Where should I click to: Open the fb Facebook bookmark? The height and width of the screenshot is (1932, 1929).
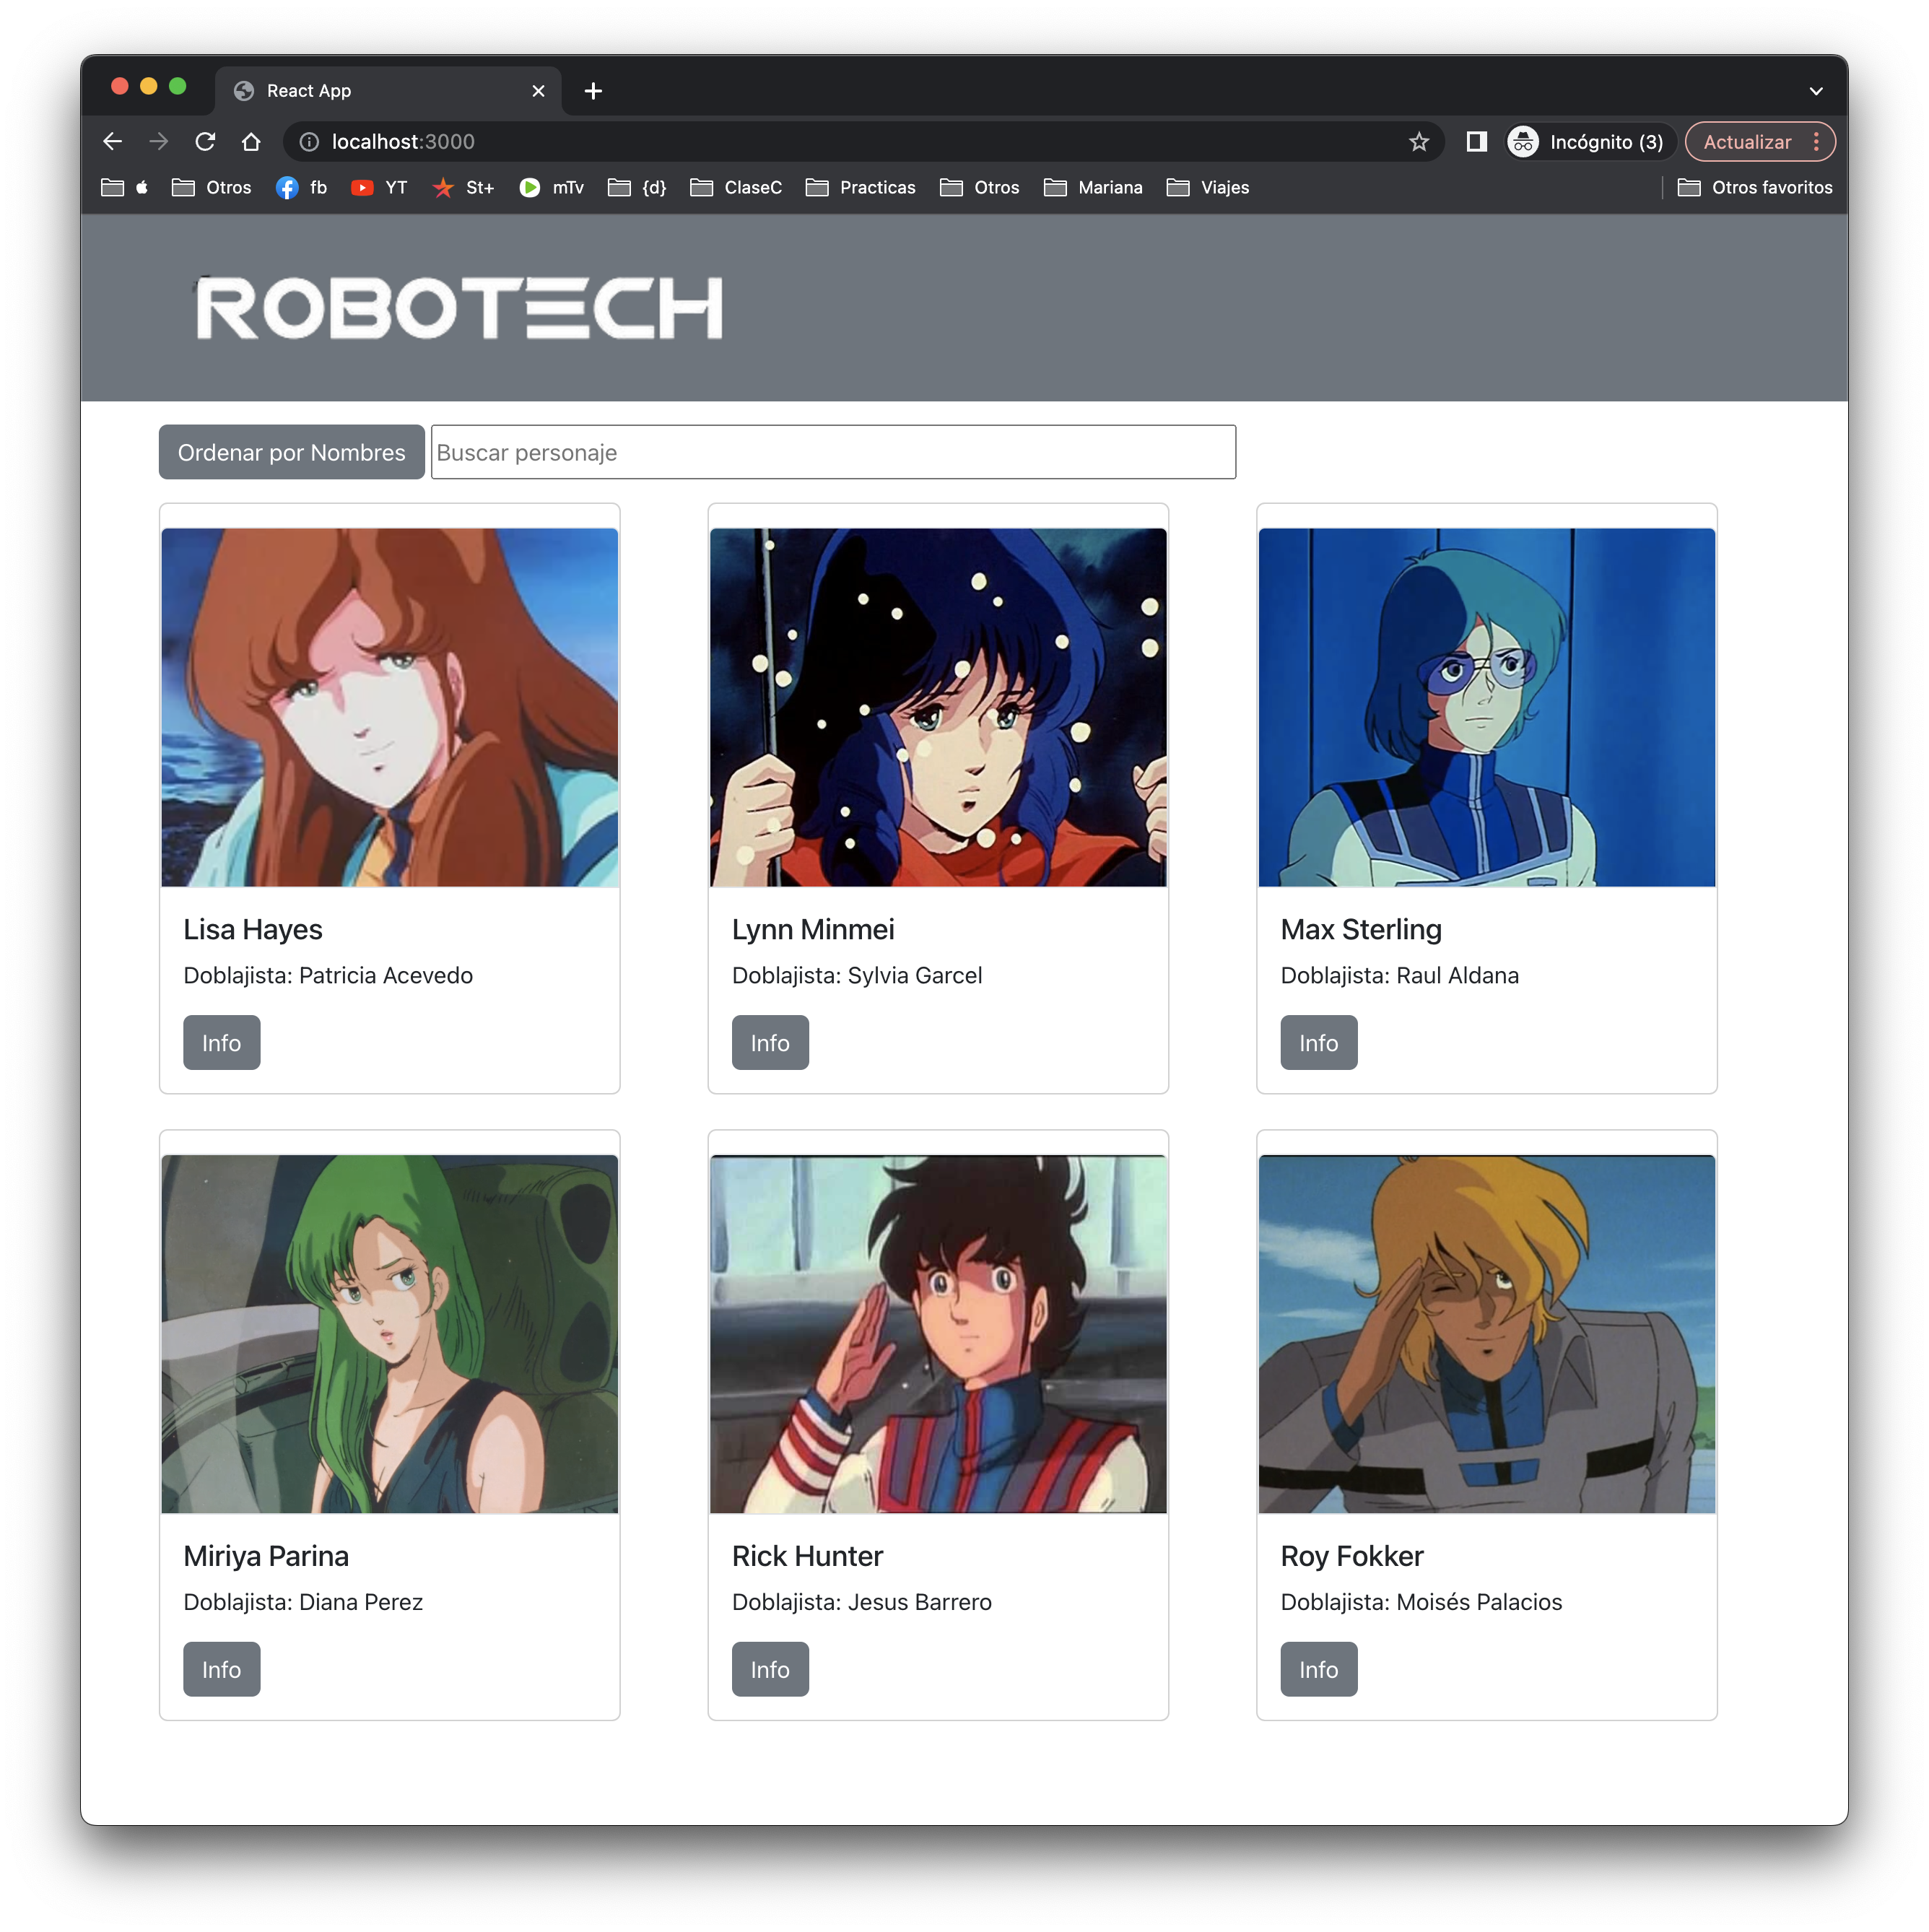click(x=301, y=188)
